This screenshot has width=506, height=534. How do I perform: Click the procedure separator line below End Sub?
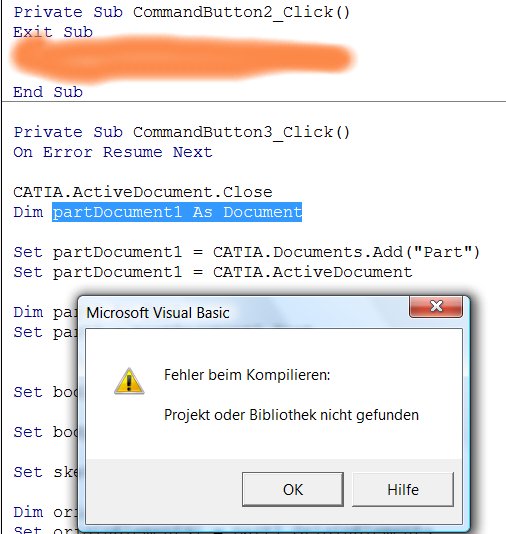tap(254, 101)
